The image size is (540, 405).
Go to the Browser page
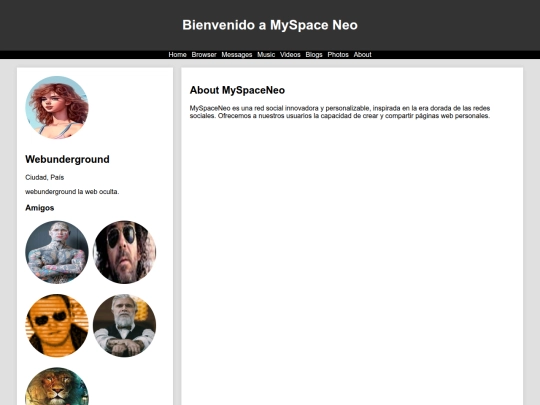(x=204, y=55)
